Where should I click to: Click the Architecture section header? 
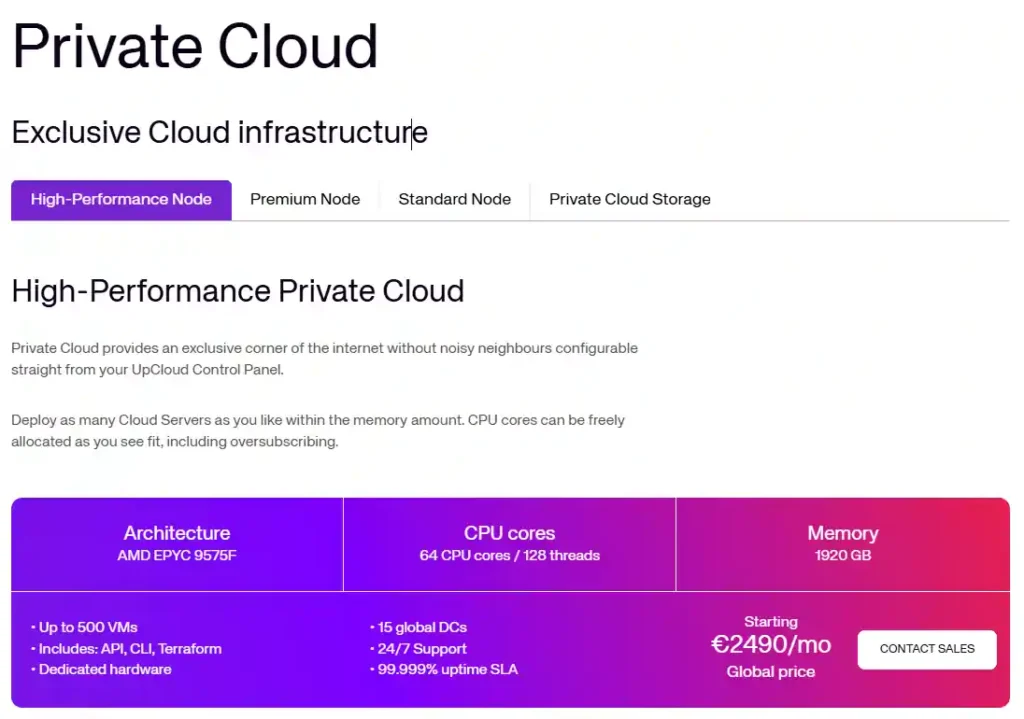(x=176, y=533)
